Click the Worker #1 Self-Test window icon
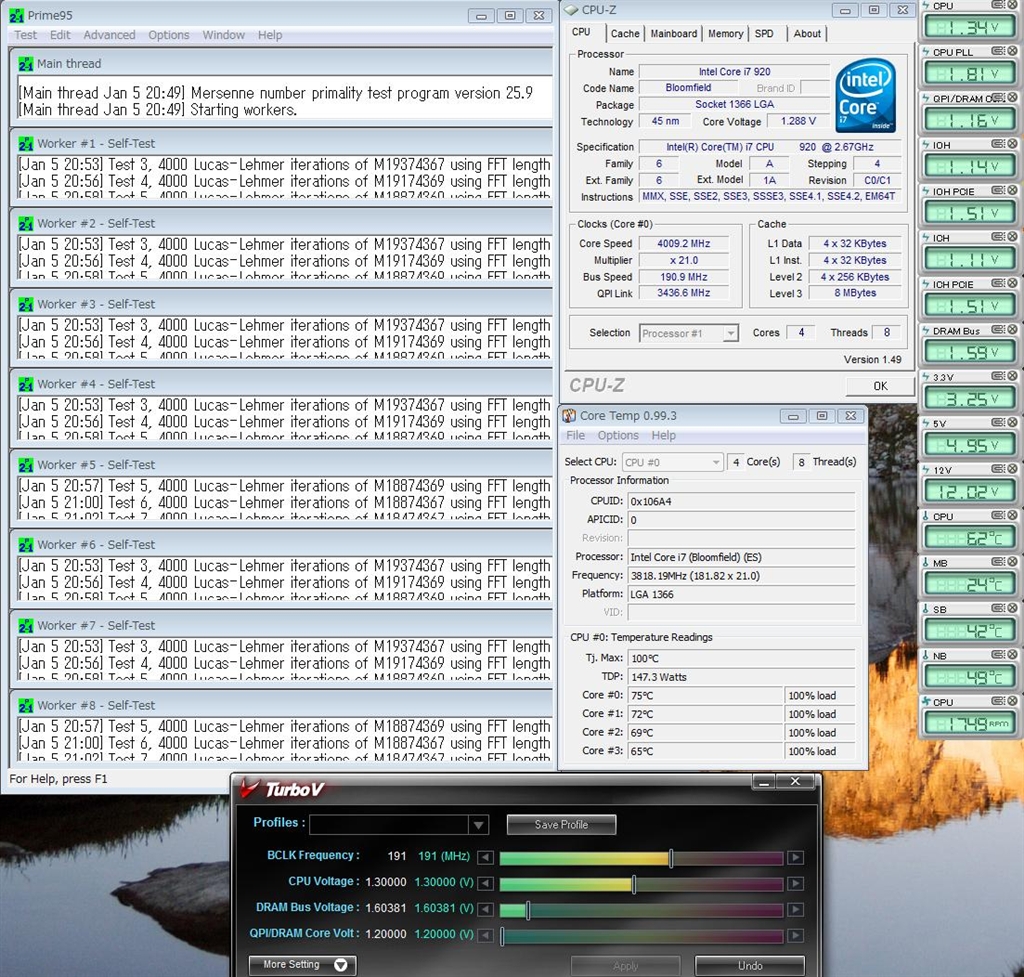Viewport: 1024px width, 977px height. [27, 144]
